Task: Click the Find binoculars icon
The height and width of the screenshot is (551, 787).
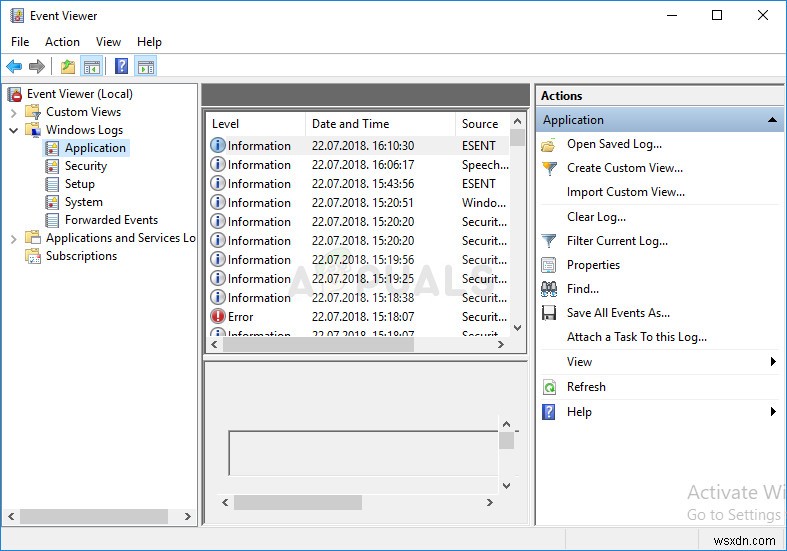Action: point(549,289)
